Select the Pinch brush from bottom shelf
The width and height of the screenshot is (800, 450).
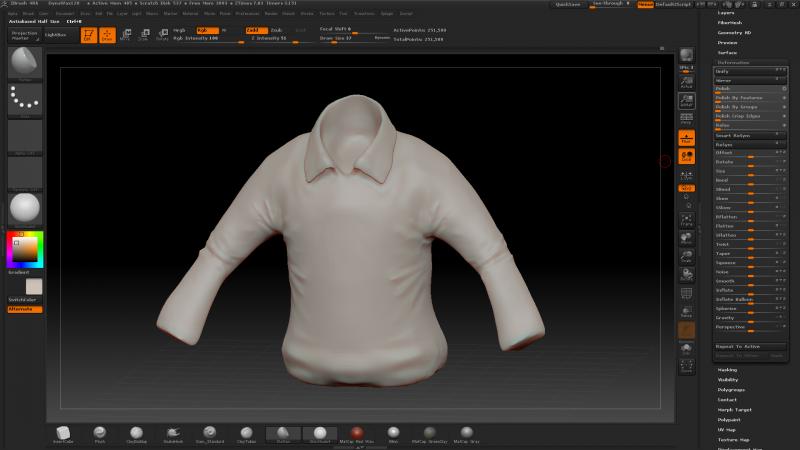tap(99, 434)
